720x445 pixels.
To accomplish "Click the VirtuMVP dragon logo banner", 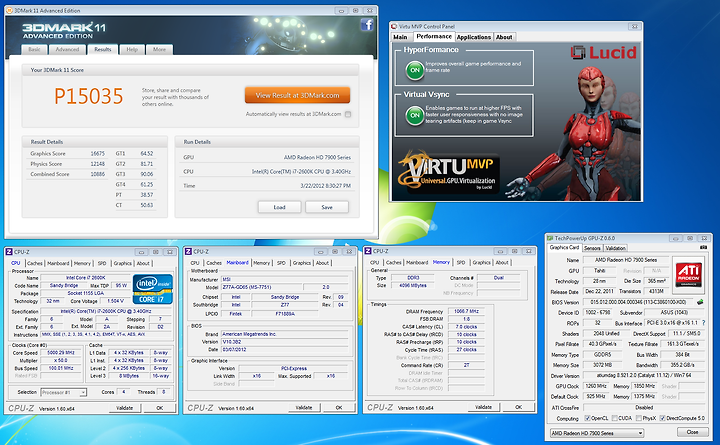I will [x=449, y=171].
